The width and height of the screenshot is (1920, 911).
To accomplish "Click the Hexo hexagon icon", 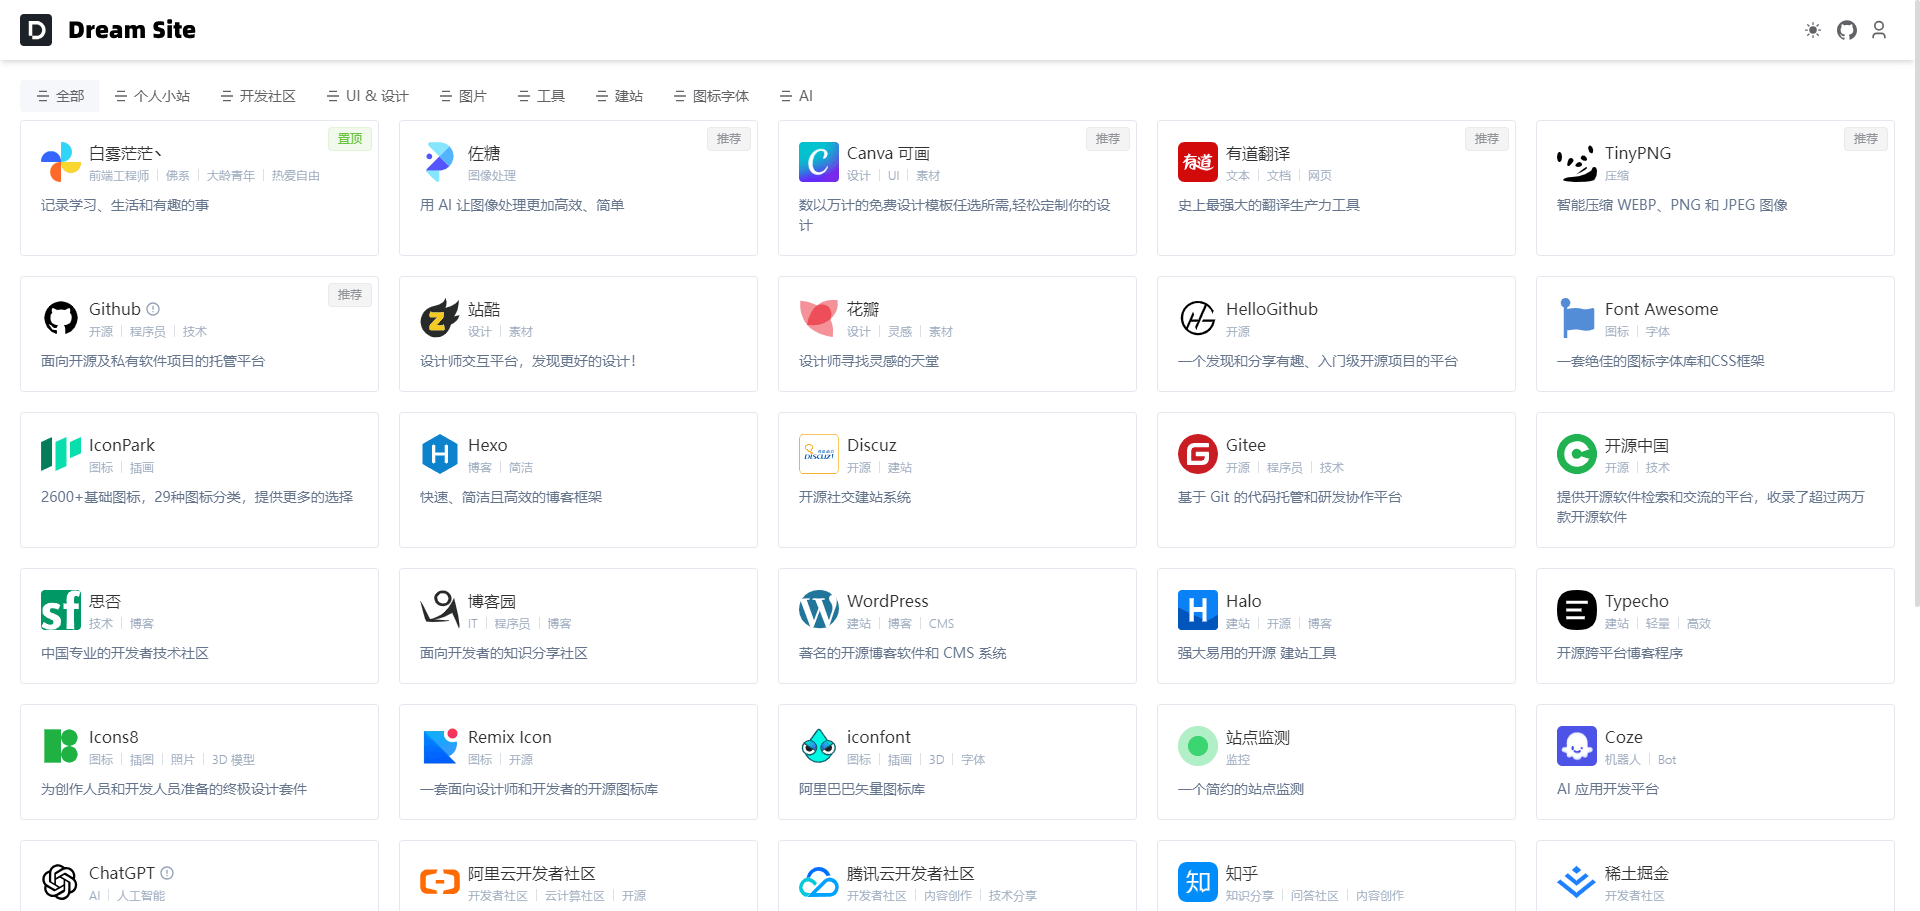I will (440, 454).
